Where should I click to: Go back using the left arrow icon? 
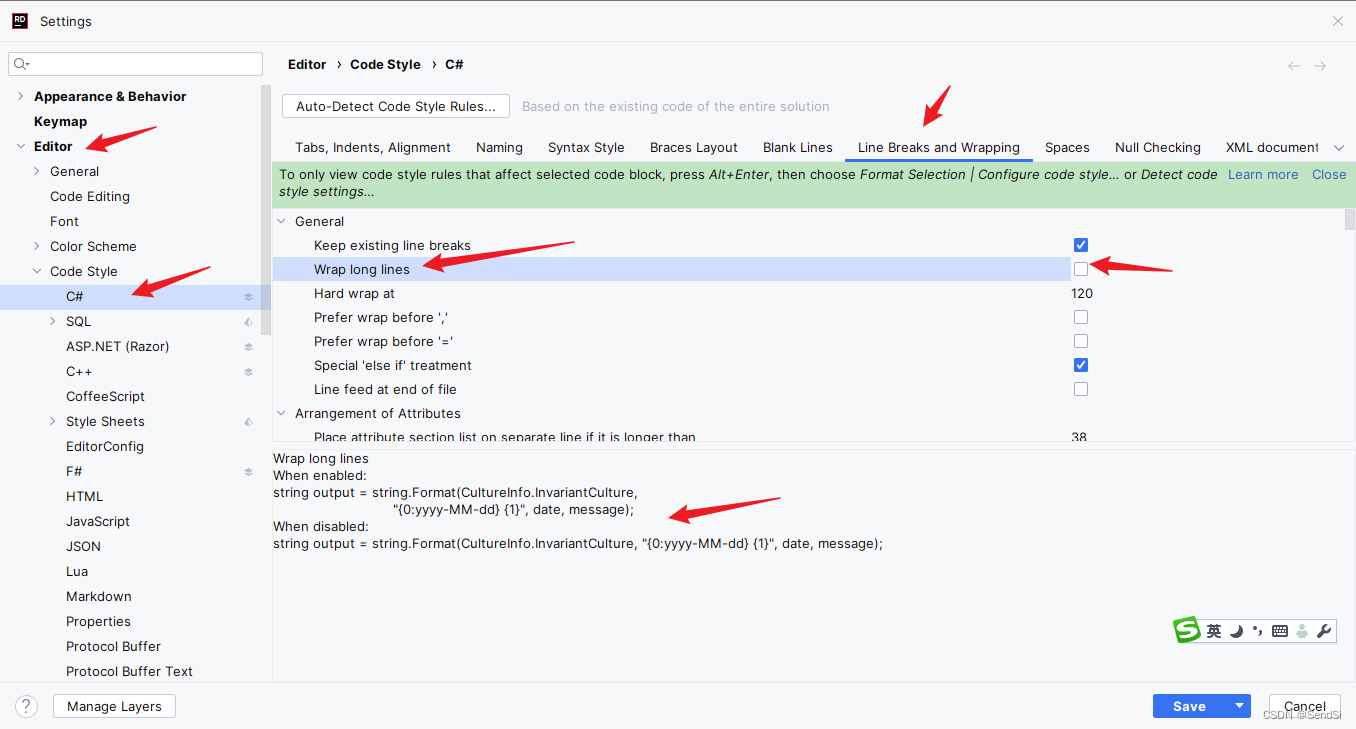click(x=1294, y=65)
